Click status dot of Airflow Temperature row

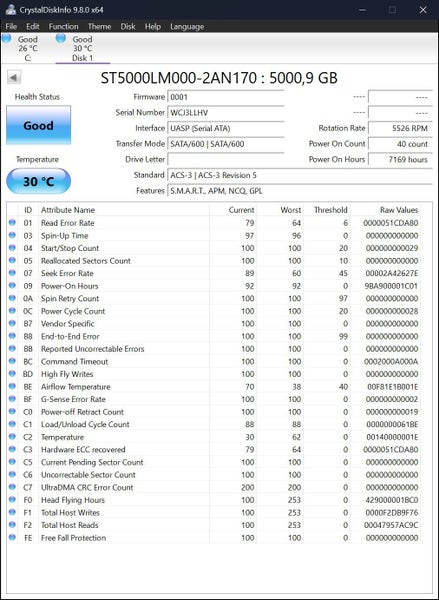pyautogui.click(x=12, y=386)
